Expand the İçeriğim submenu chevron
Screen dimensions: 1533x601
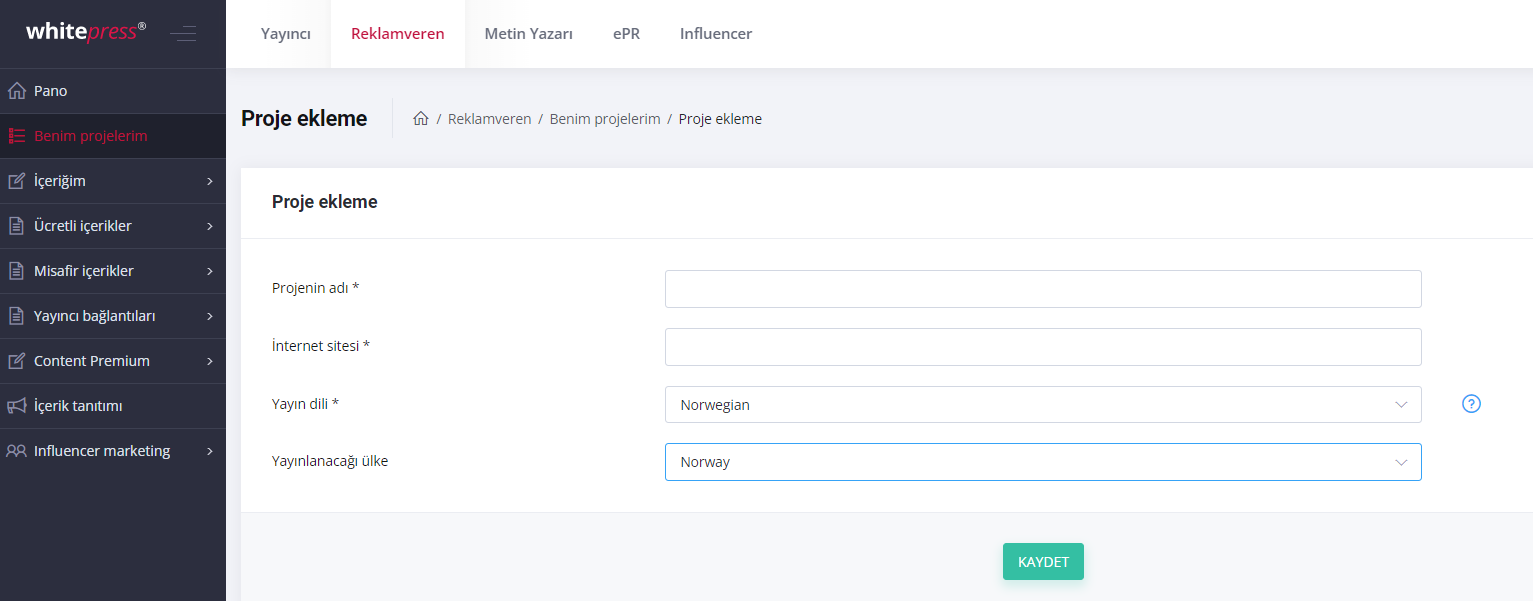coord(210,181)
